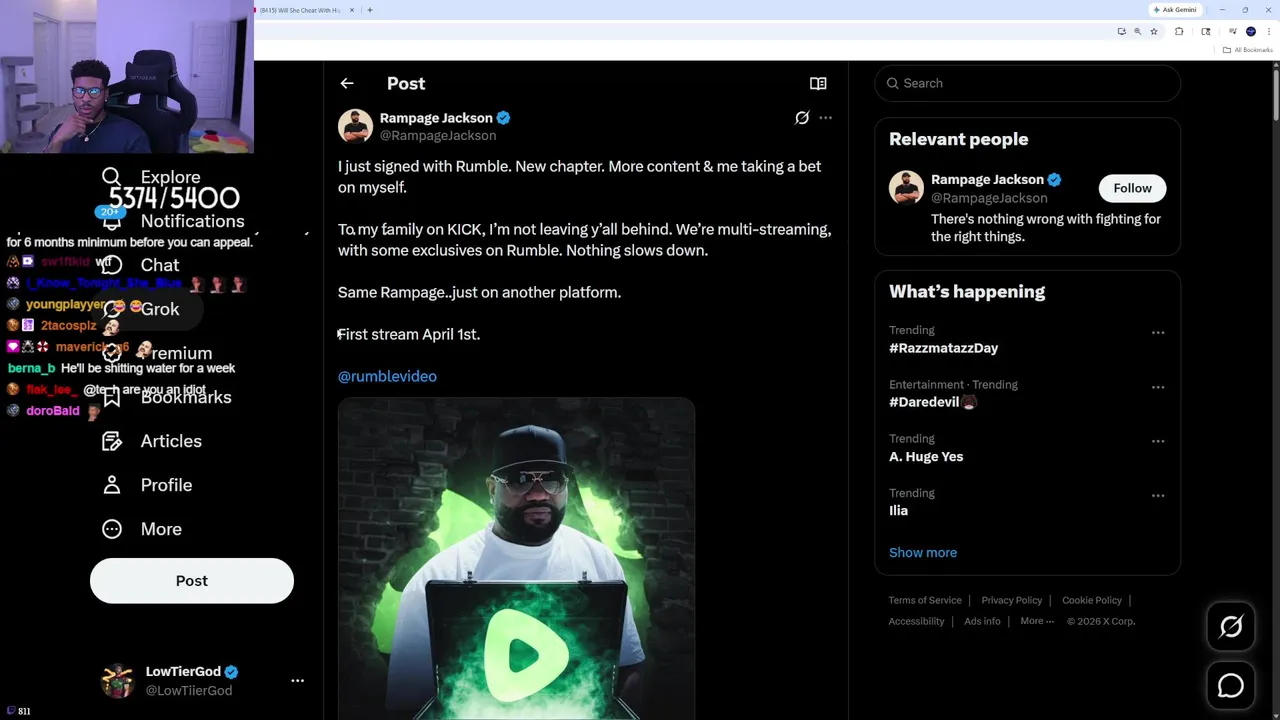The width and height of the screenshot is (1280, 720).
Task: Open browser profile avatar
Action: point(1251,32)
